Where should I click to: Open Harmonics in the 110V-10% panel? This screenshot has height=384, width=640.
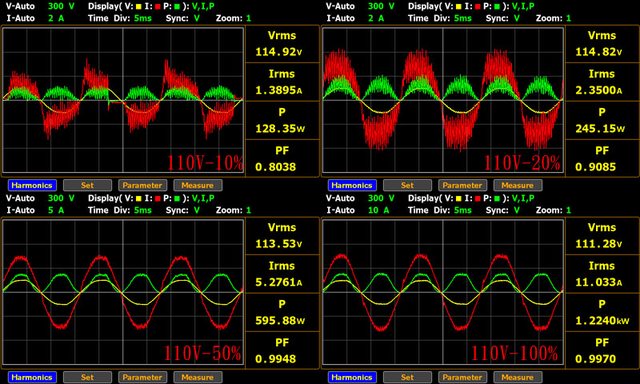[x=32, y=185]
